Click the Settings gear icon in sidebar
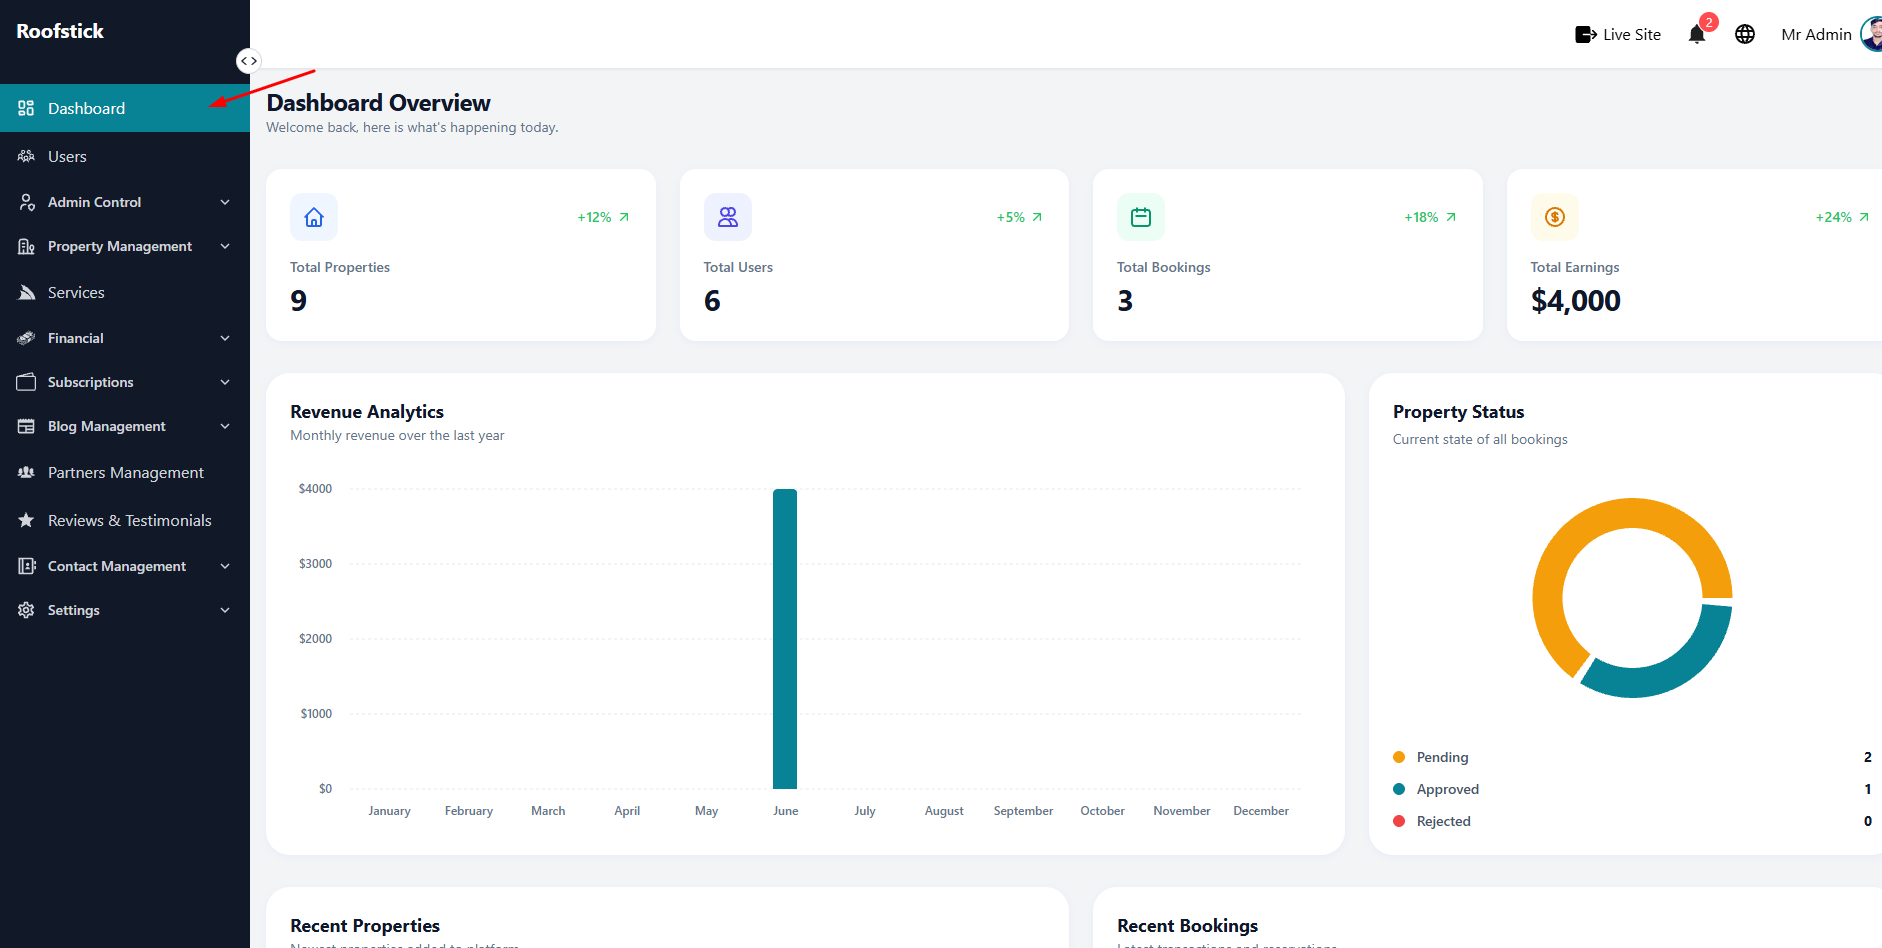The height and width of the screenshot is (948, 1882). tap(26, 610)
